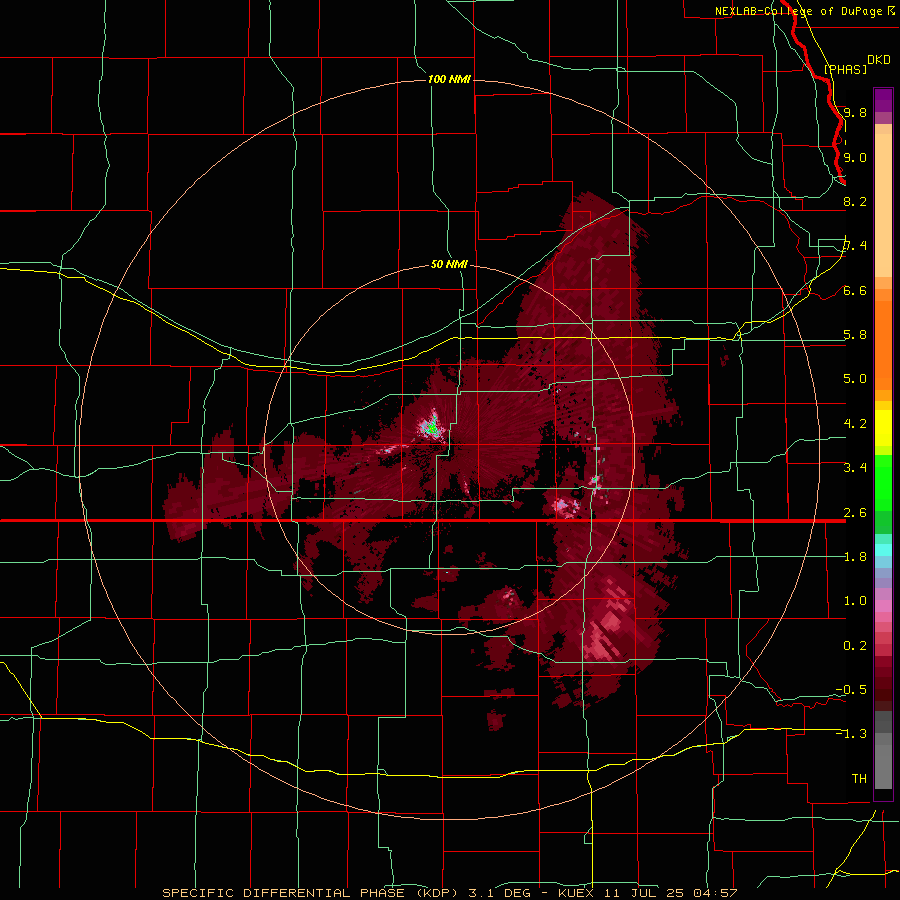The width and height of the screenshot is (900, 900).
Task: Select the yellow segment of the color bar
Action: 883,428
